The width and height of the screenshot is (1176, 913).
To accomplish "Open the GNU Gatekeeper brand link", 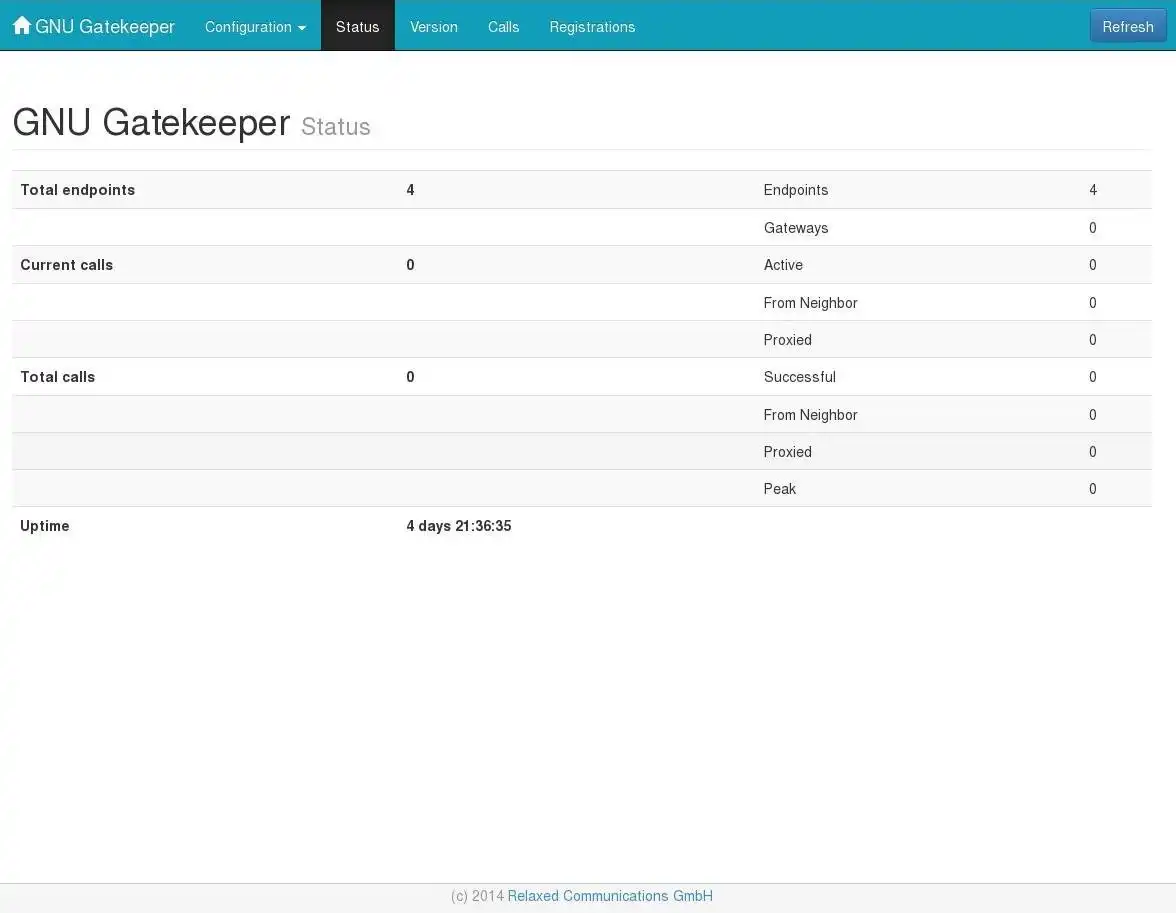I will pos(94,26).
